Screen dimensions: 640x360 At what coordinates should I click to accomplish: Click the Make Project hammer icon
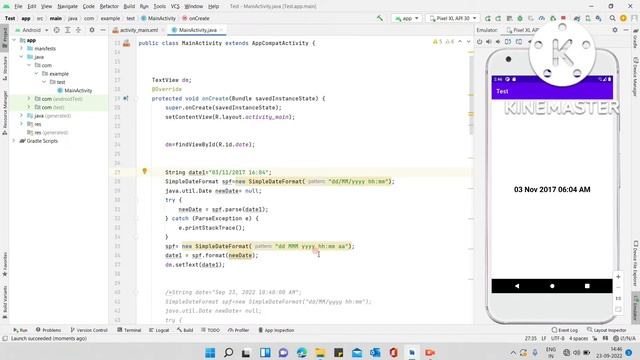click(380, 18)
